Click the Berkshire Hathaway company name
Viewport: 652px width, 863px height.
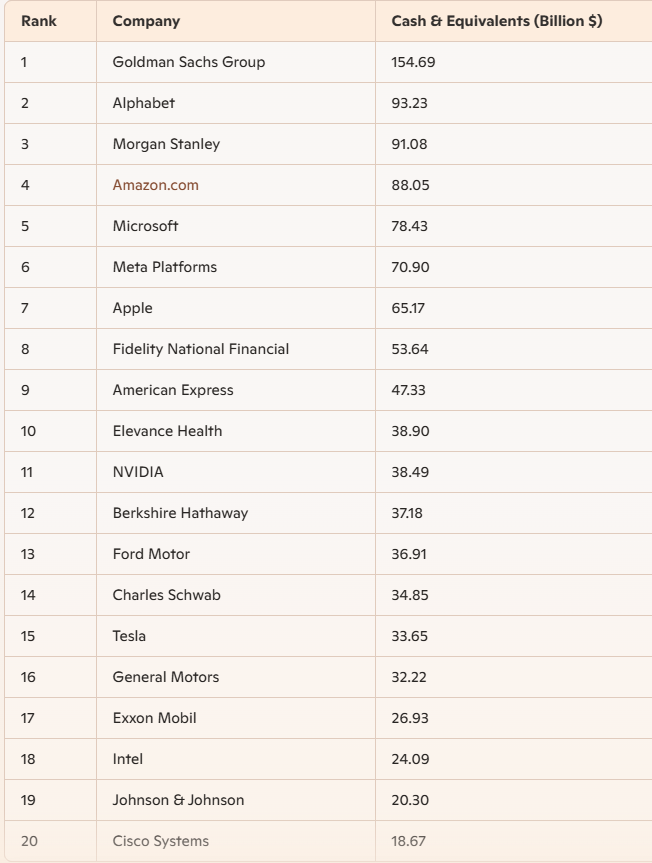(180, 513)
